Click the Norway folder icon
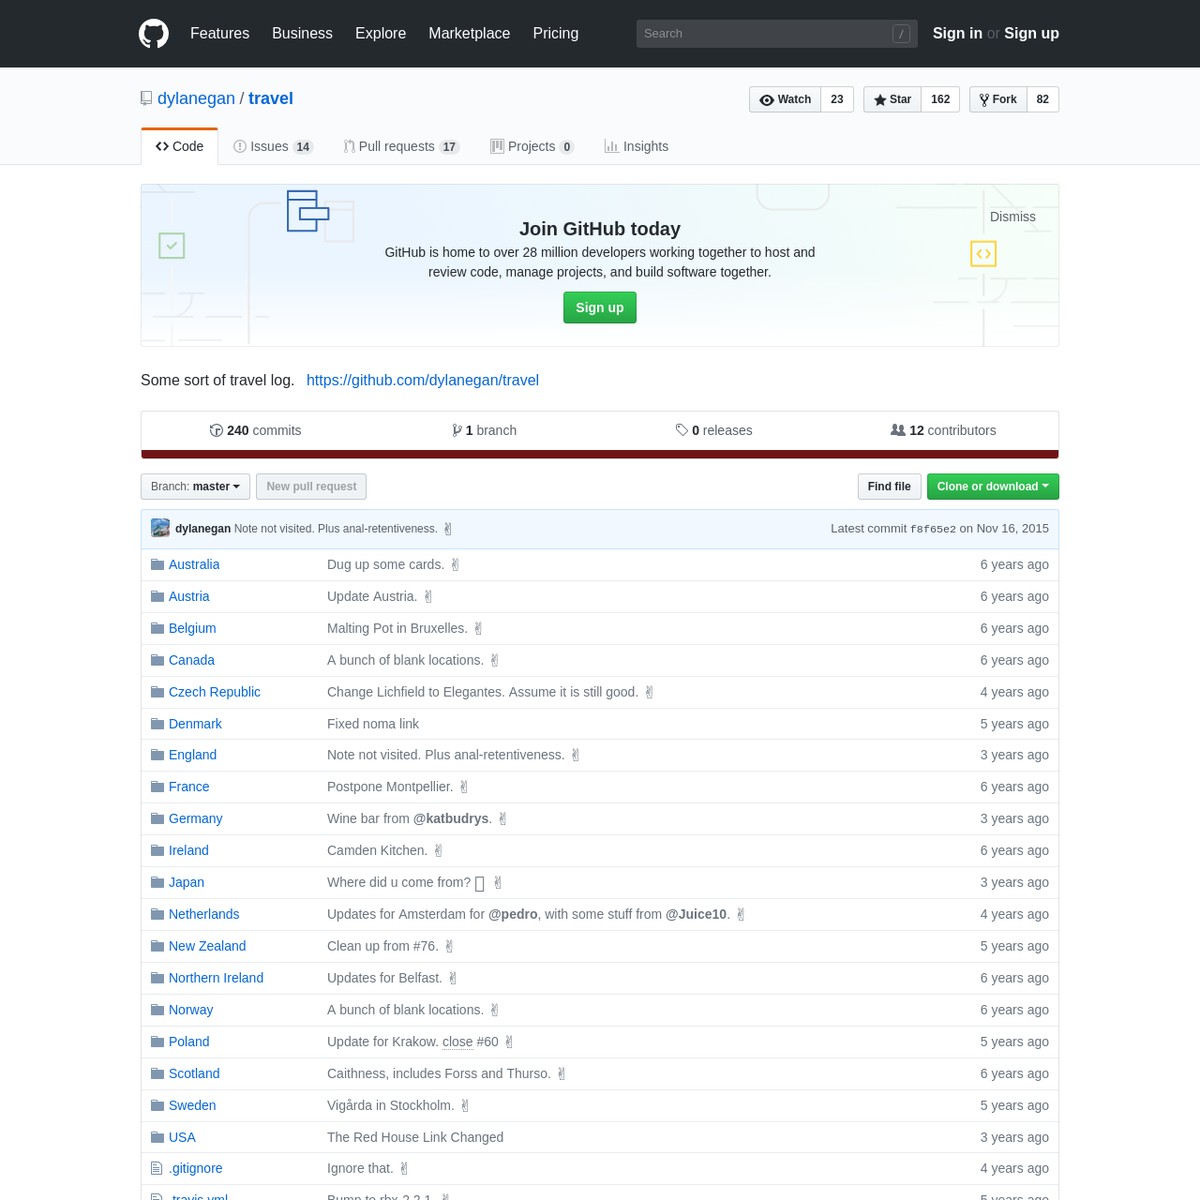1200x1200 pixels. pos(157,1010)
